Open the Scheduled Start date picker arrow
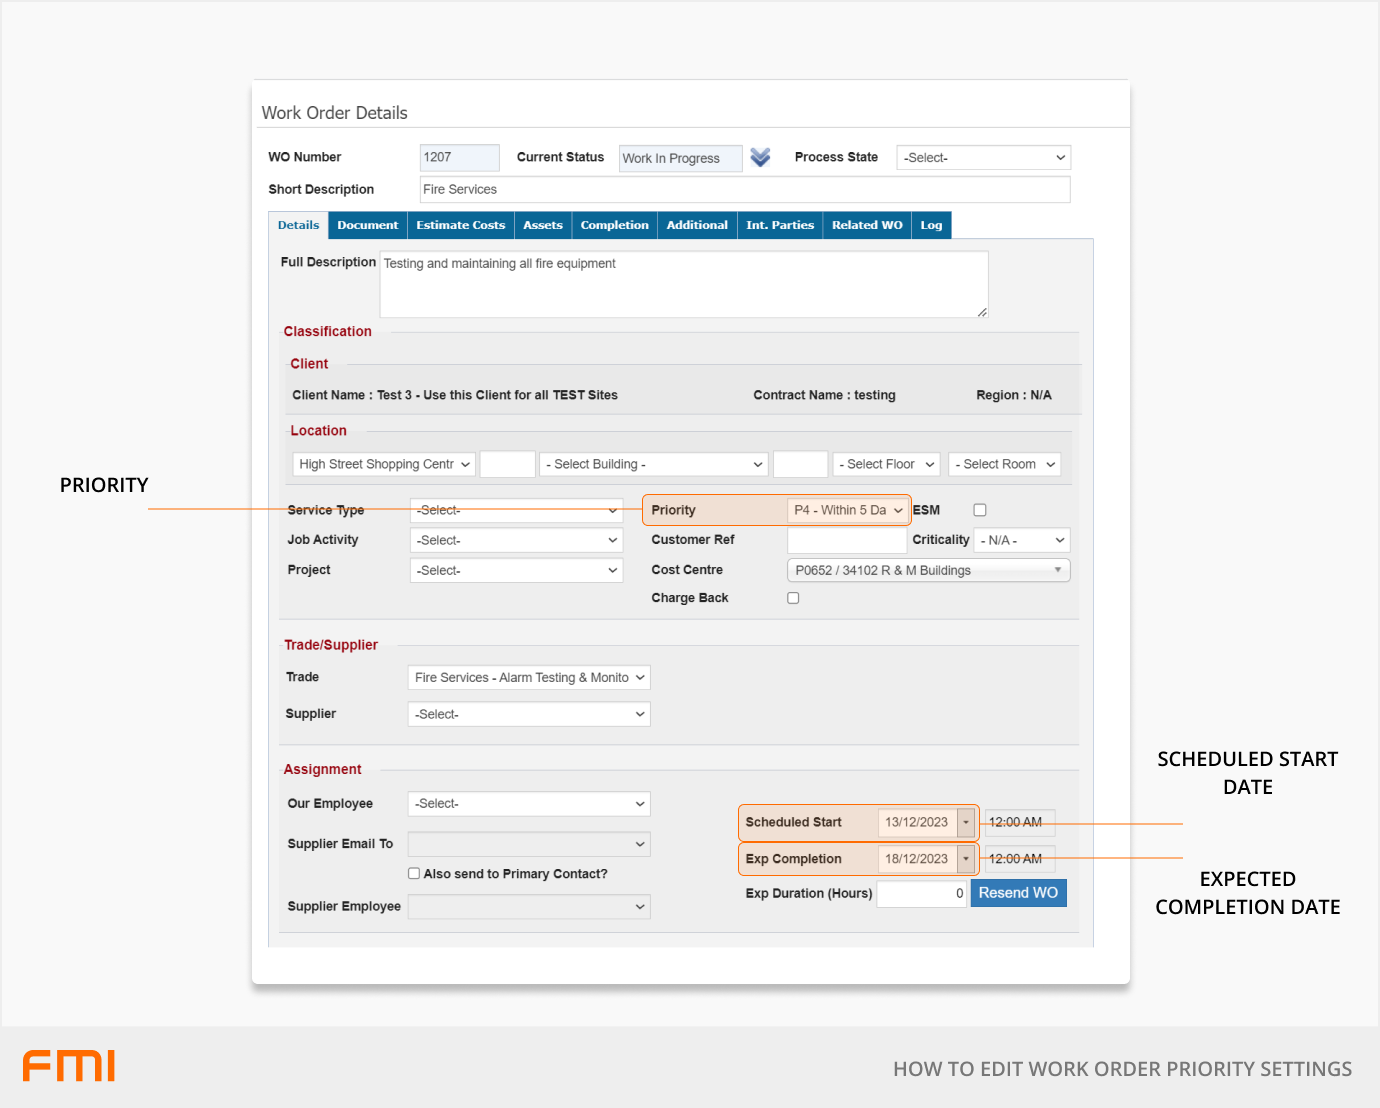The image size is (1380, 1108). tap(966, 822)
